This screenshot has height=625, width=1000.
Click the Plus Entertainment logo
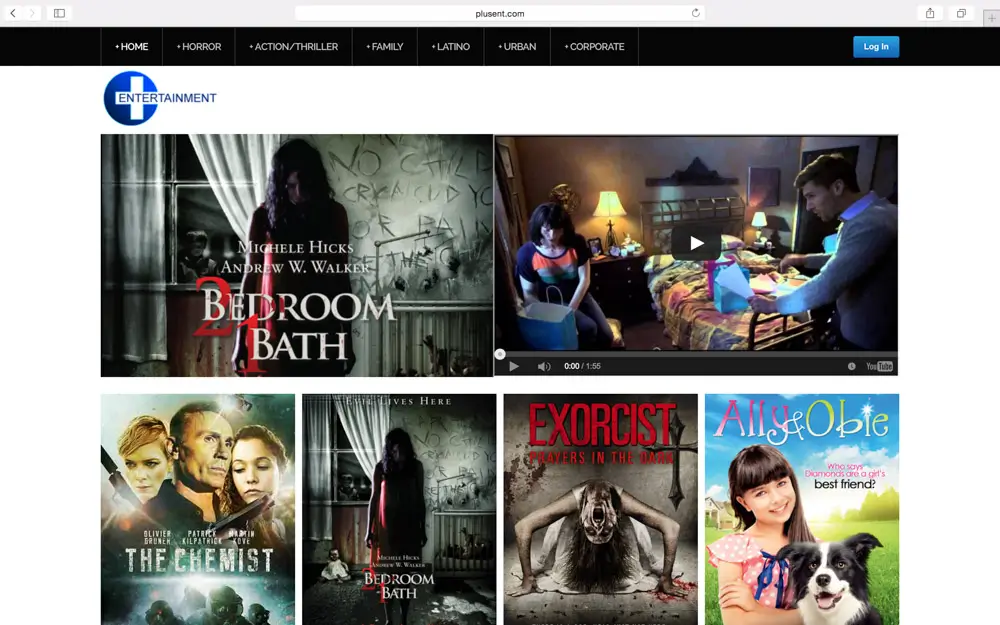(x=160, y=98)
